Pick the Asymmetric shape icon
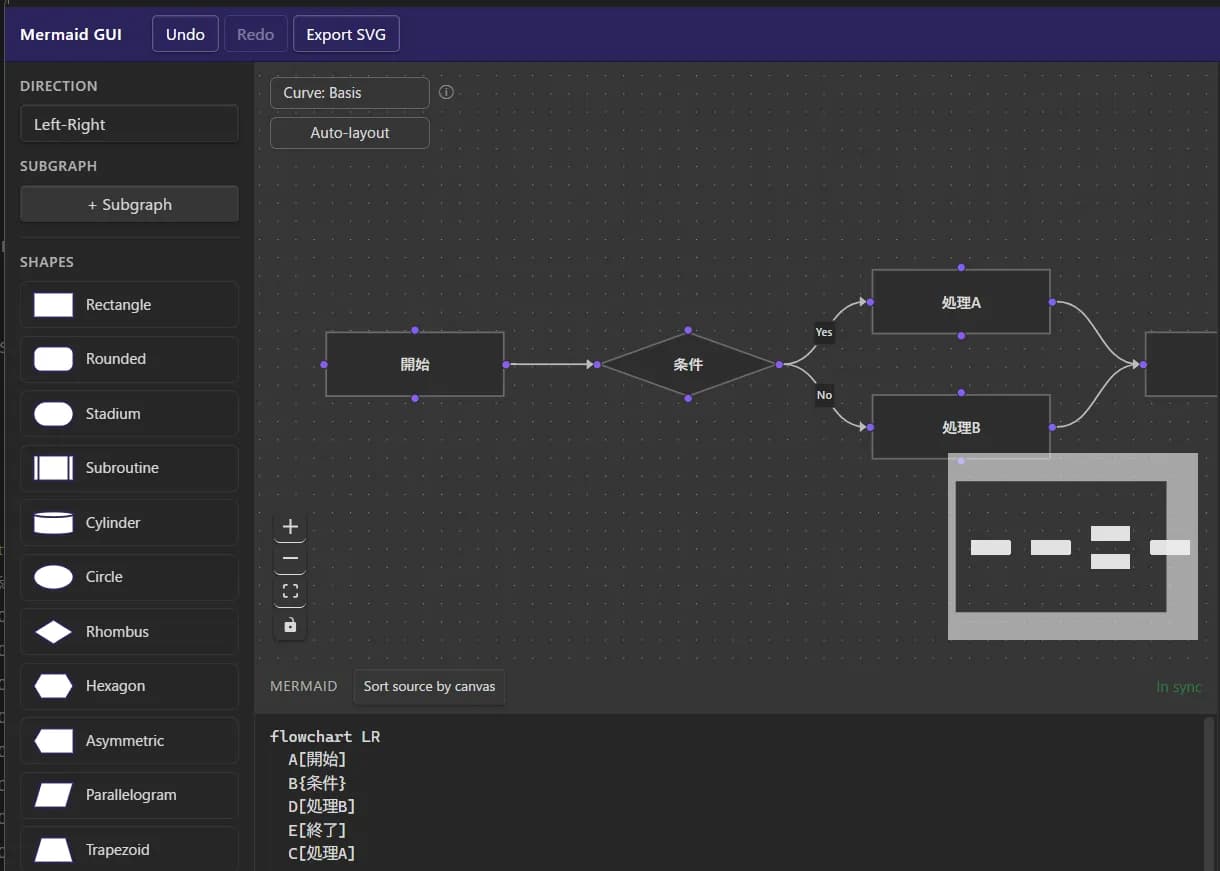This screenshot has height=871, width=1220. point(53,741)
